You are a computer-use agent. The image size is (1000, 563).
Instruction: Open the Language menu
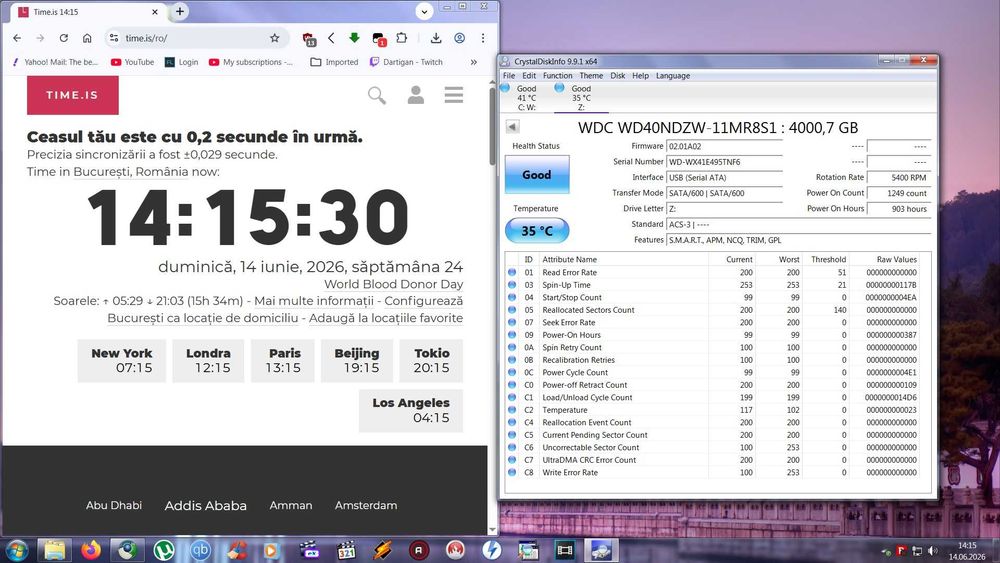point(673,75)
